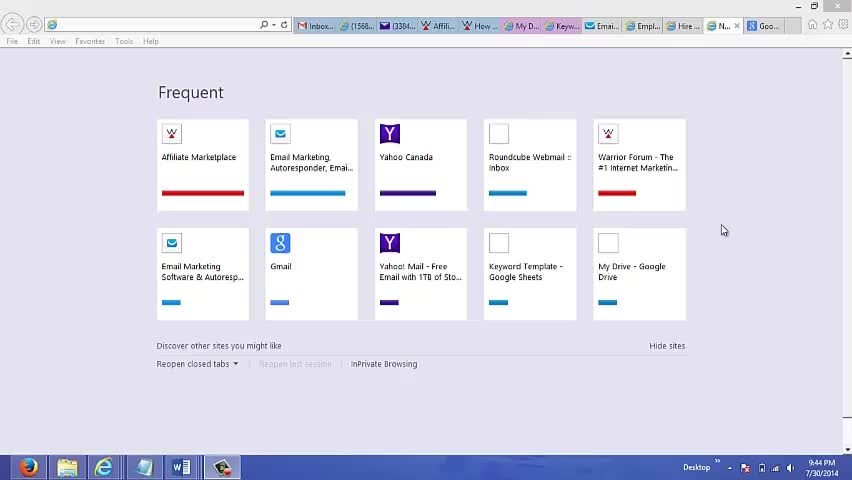The image size is (852, 480).
Task: Open Email Marketing, Autoresponder tile
Action: [x=311, y=165]
